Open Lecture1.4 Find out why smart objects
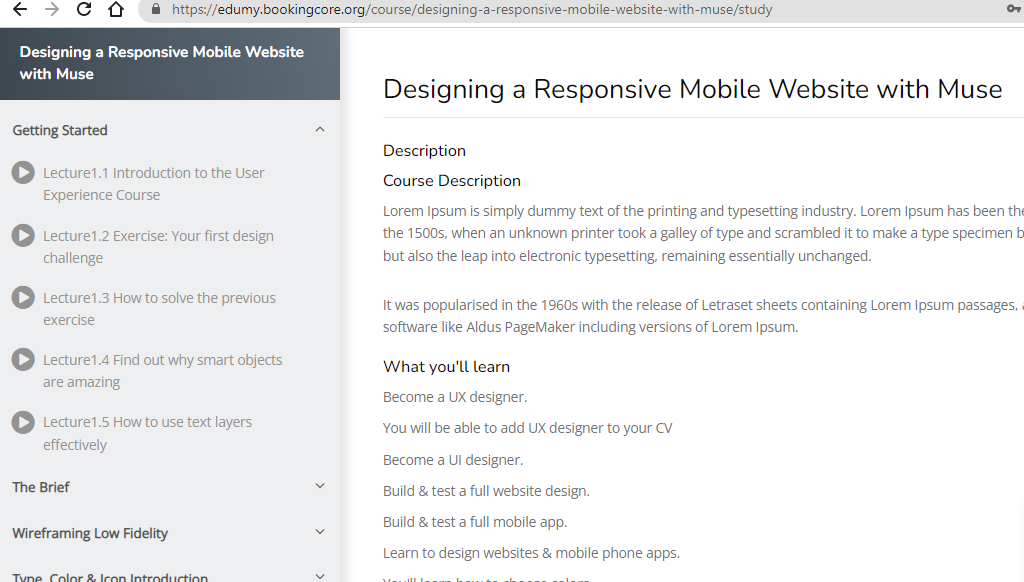Screen dimensions: 1024x582 click(163, 370)
